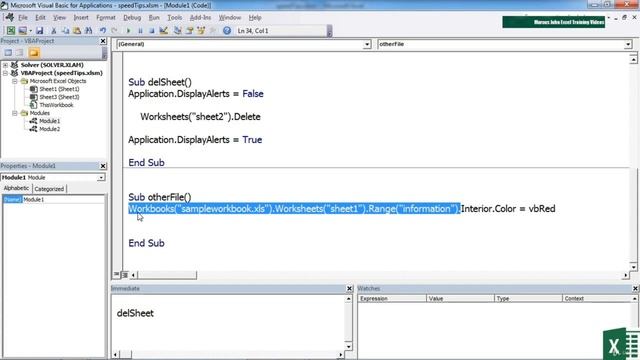This screenshot has width=640, height=360.
Task: Open the Window menu
Action: pos(230,18)
